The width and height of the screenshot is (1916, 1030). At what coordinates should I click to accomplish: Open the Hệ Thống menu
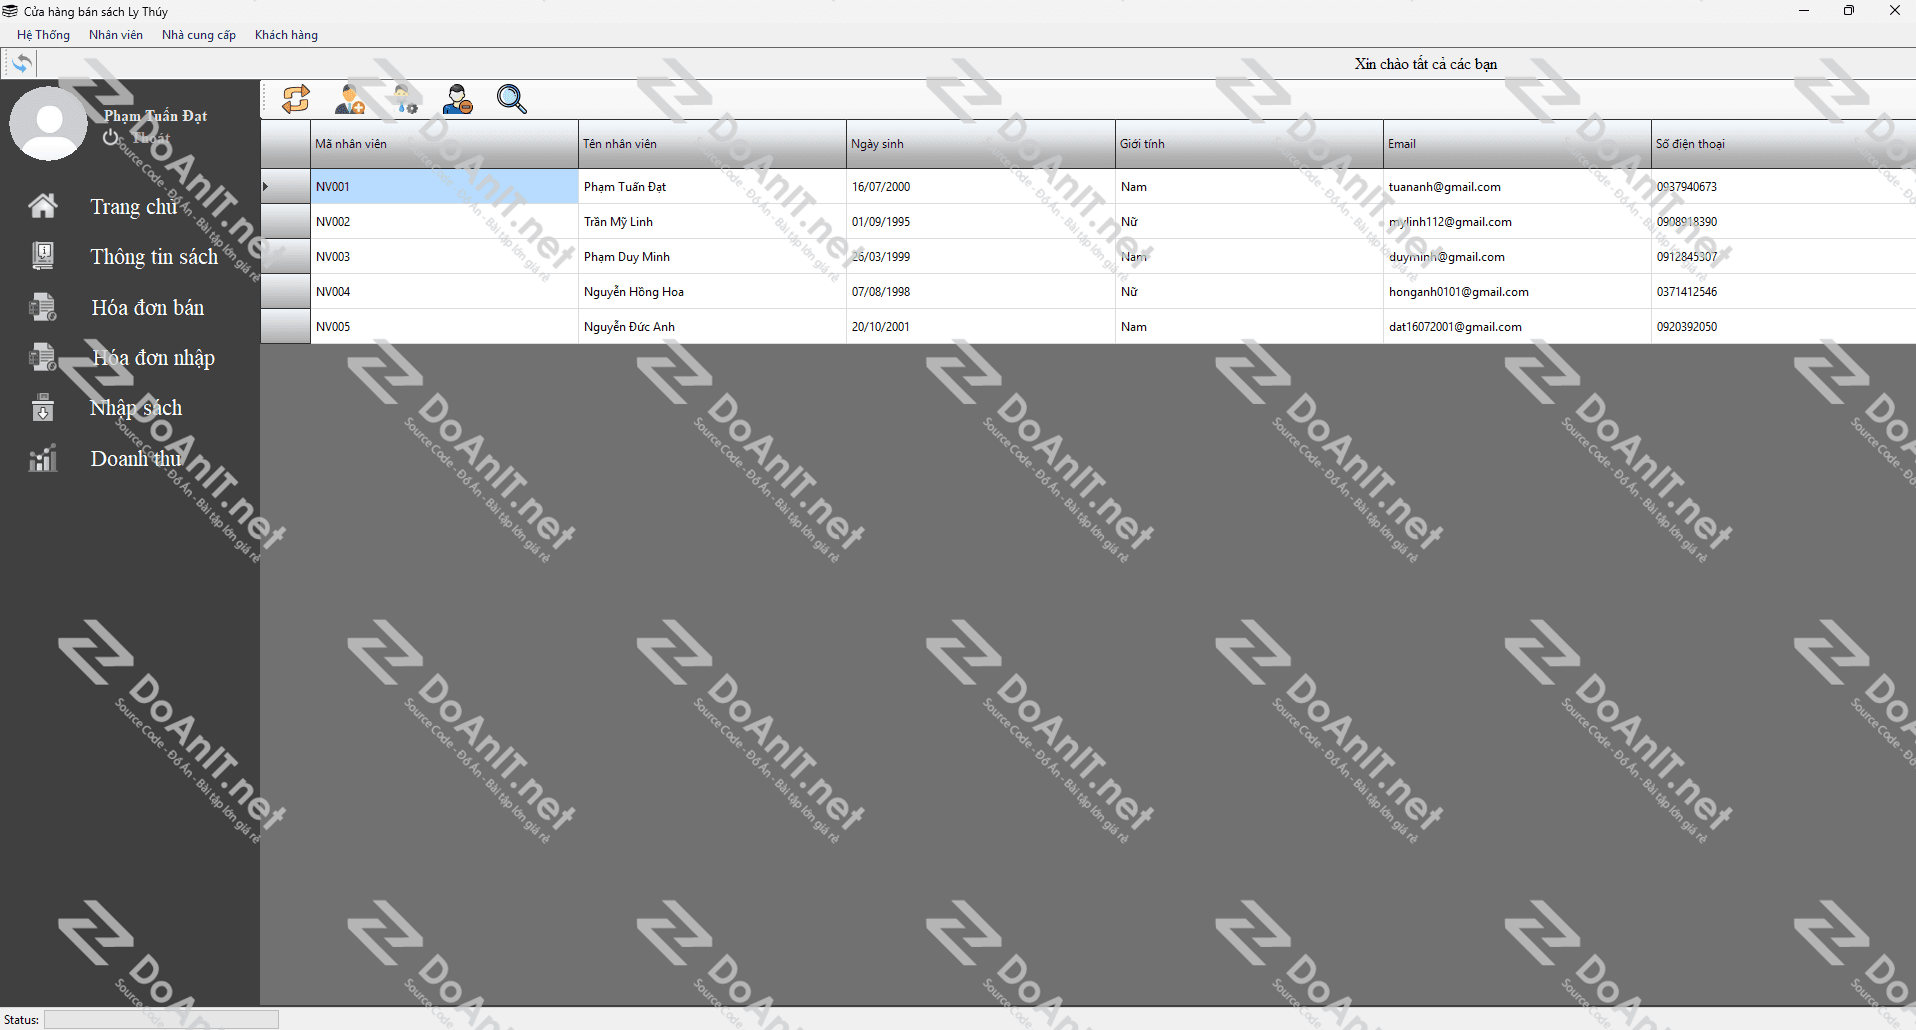(x=43, y=35)
